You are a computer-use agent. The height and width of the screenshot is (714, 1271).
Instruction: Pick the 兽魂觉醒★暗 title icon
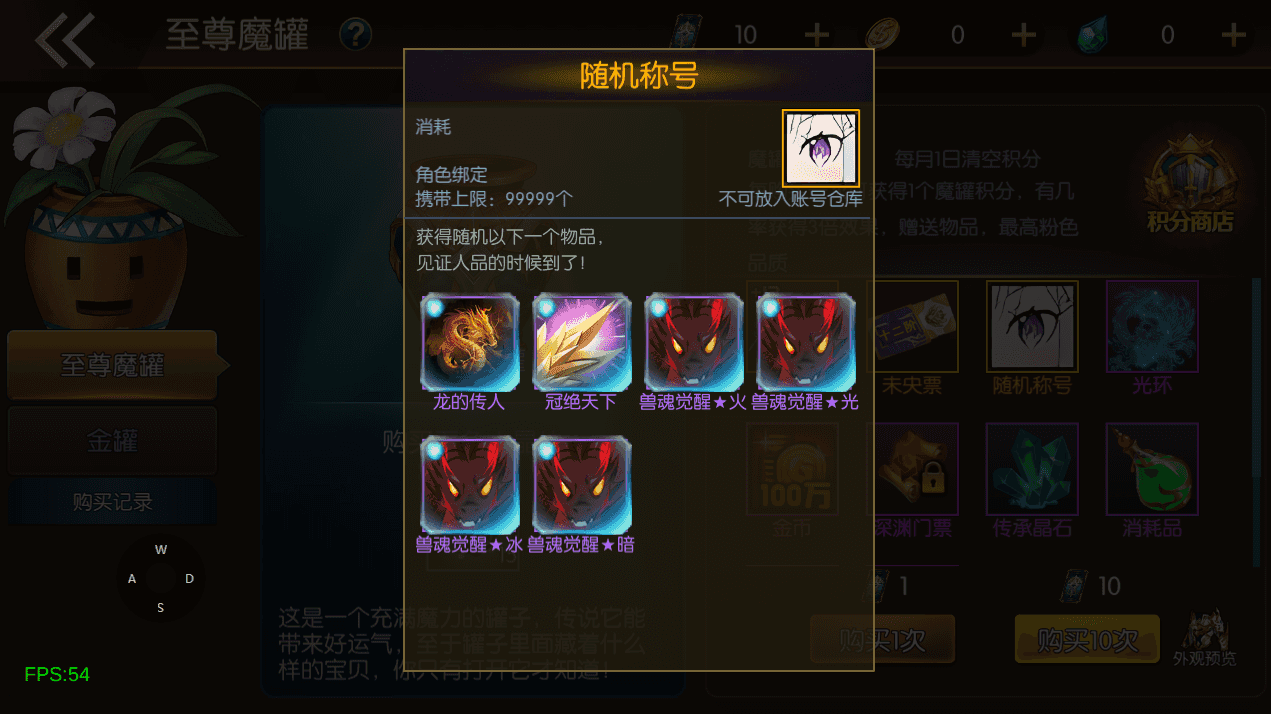[x=582, y=485]
